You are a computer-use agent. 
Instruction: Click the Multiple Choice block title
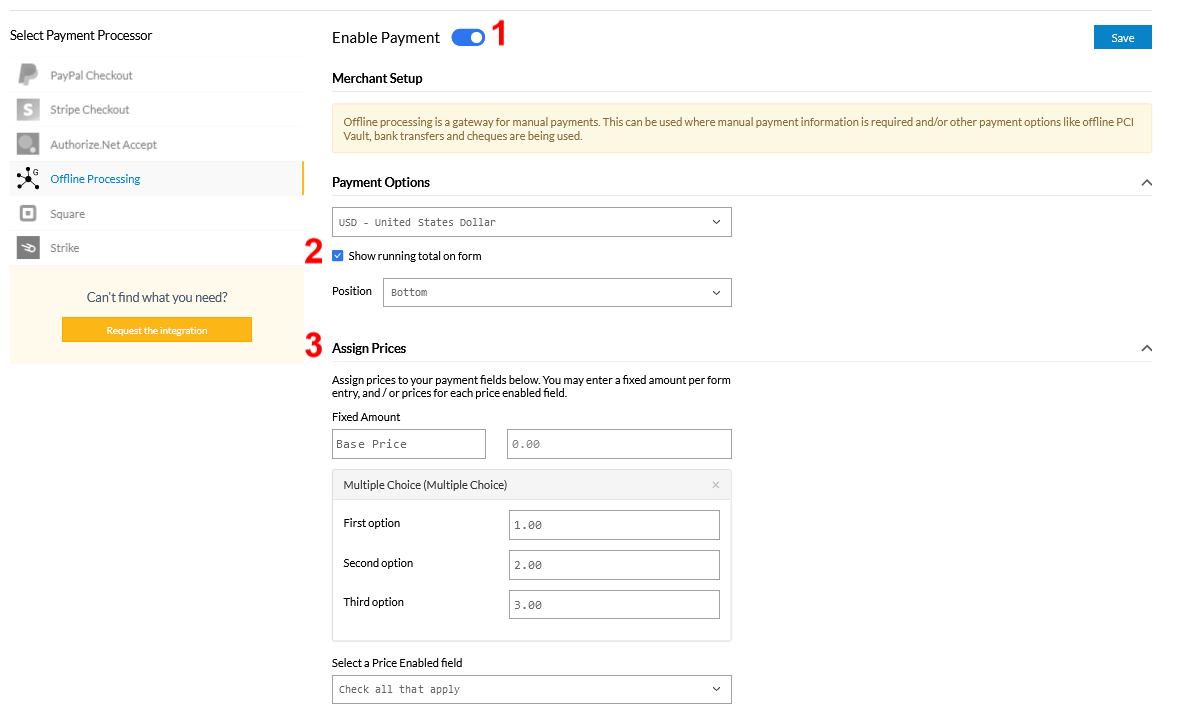click(x=425, y=485)
